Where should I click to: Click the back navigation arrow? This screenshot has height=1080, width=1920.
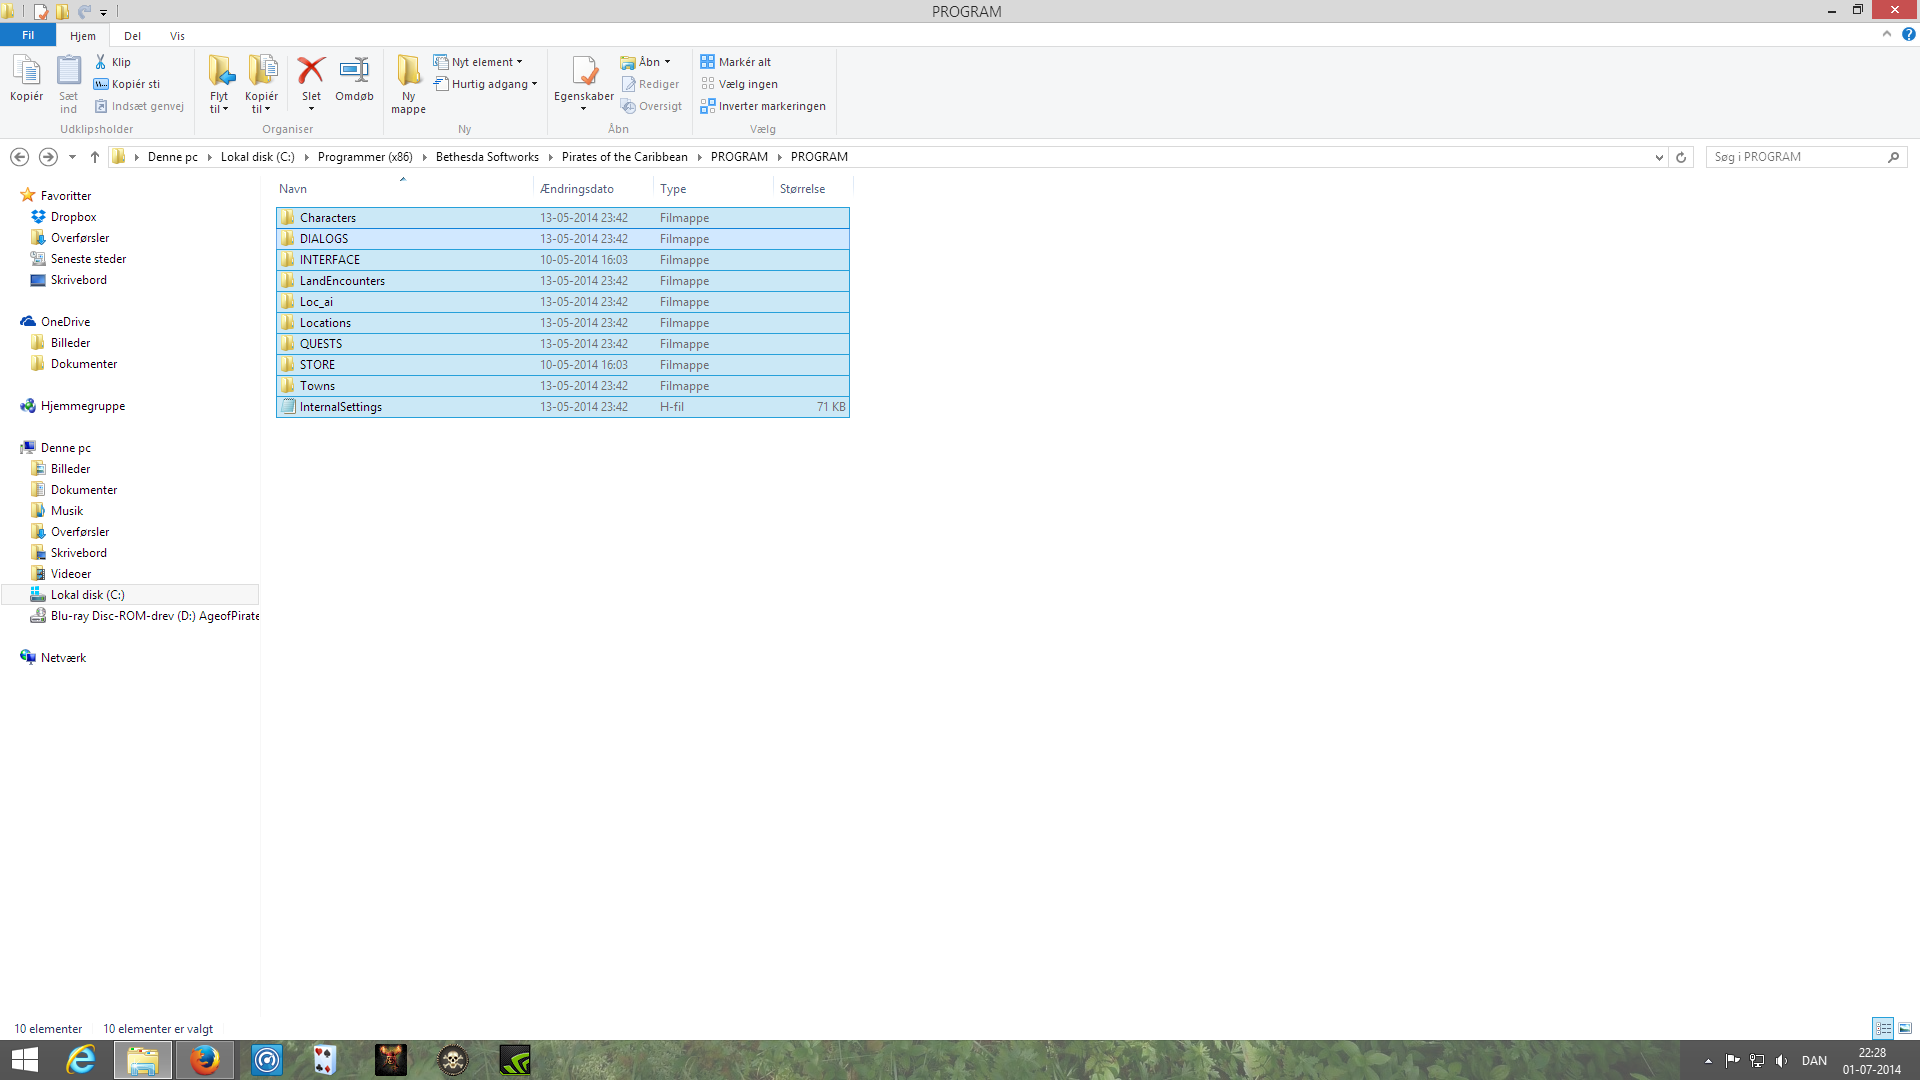click(19, 157)
